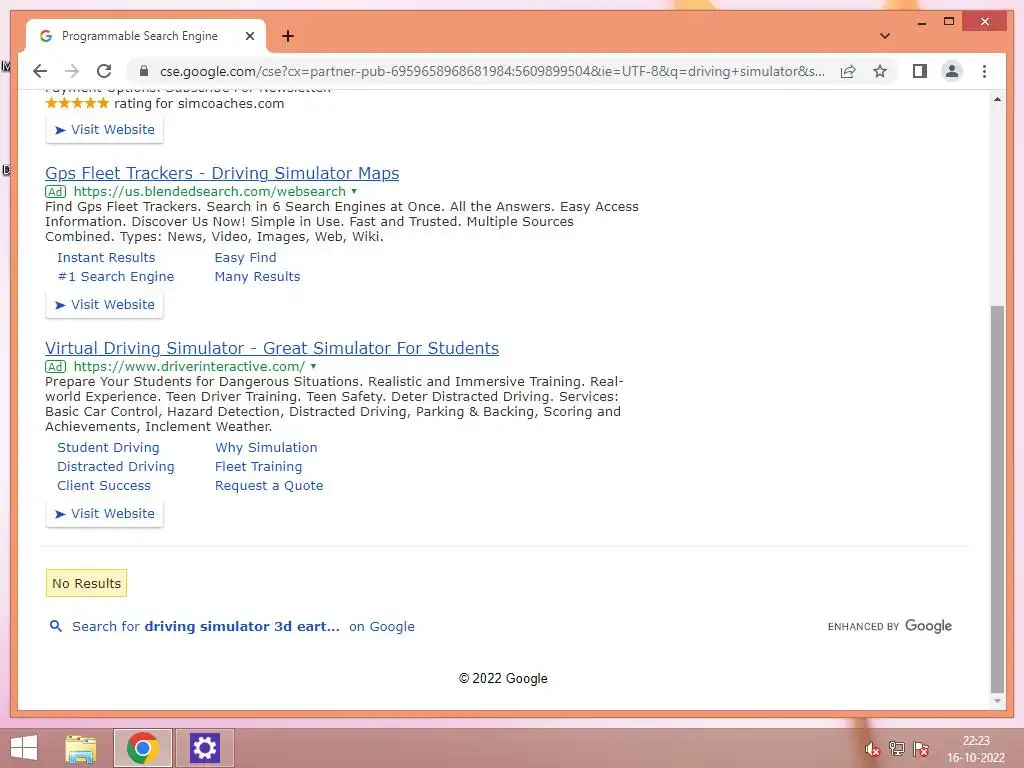Viewport: 1024px width, 768px height.
Task: Click the Enhanced by Google logo
Action: pyautogui.click(x=889, y=626)
